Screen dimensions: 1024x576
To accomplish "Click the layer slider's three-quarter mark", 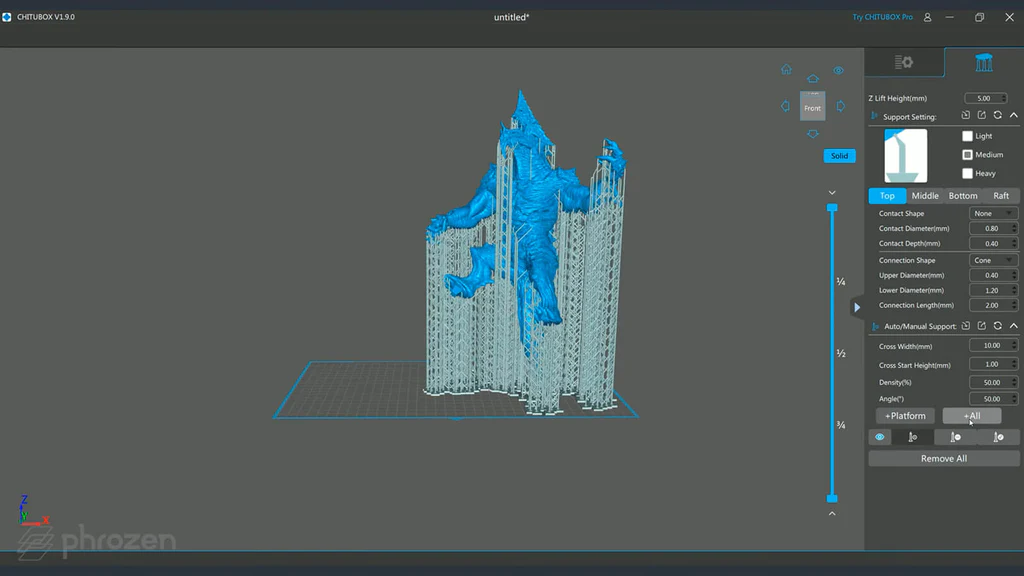I will coord(841,425).
